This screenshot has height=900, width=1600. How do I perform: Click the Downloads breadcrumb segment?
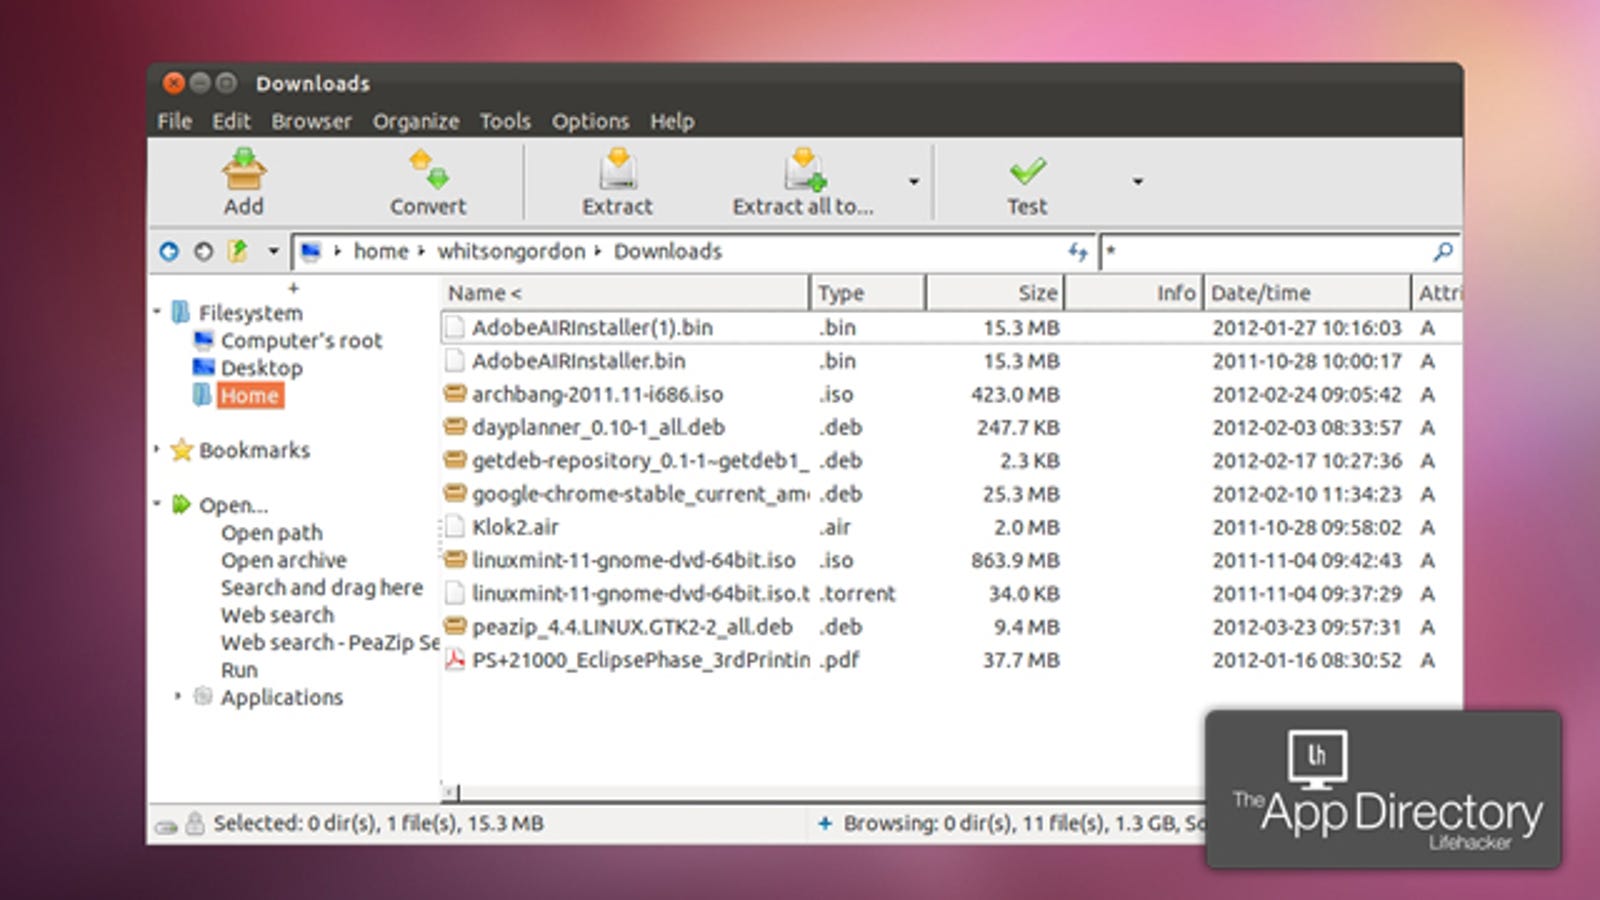[667, 251]
